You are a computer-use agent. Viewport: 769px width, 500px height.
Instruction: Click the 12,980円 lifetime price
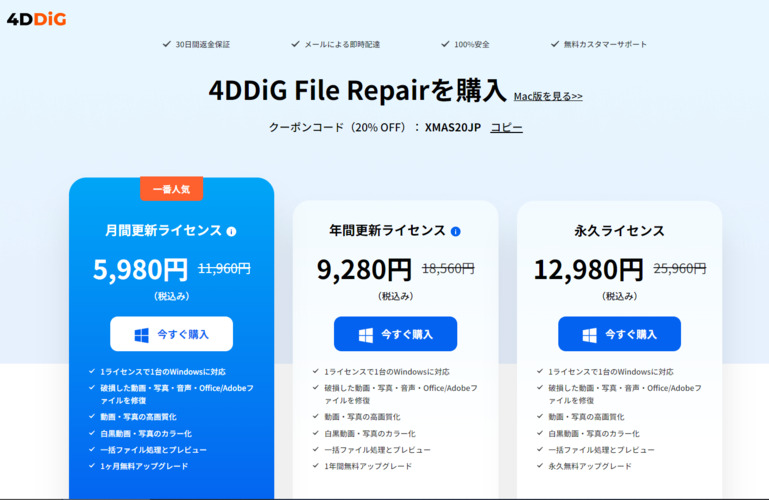point(589,270)
